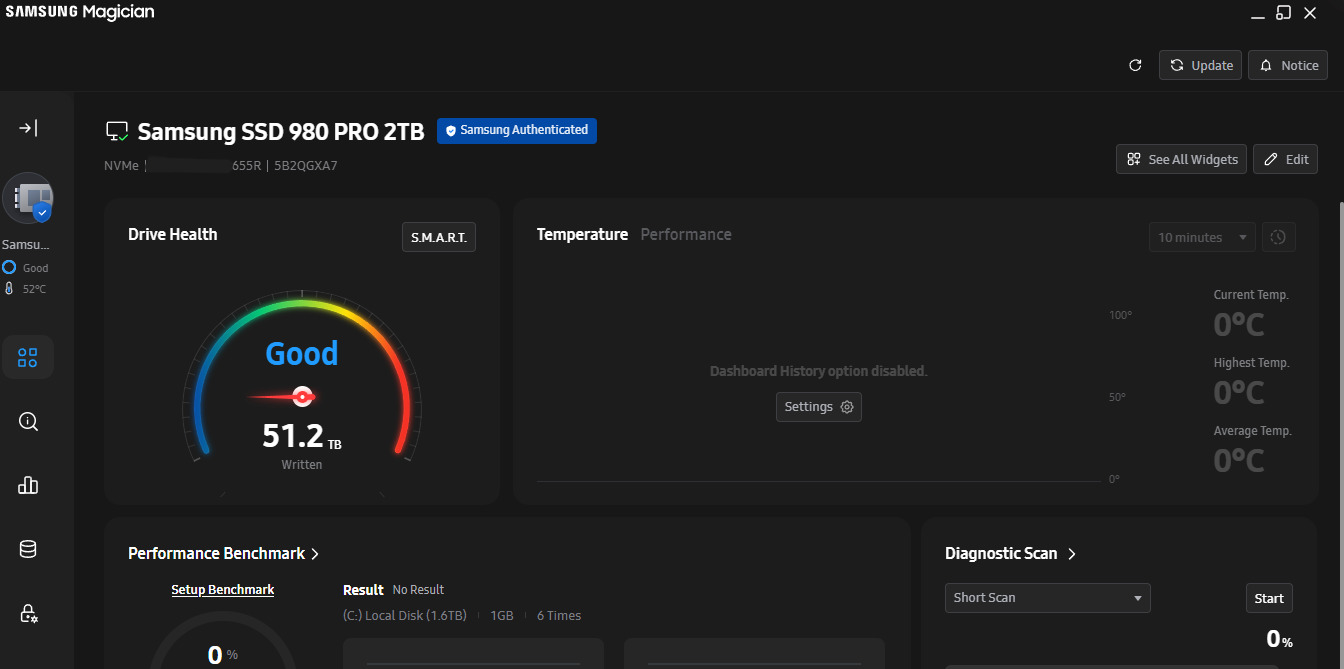Open the data management database icon
1344x669 pixels.
pos(28,549)
